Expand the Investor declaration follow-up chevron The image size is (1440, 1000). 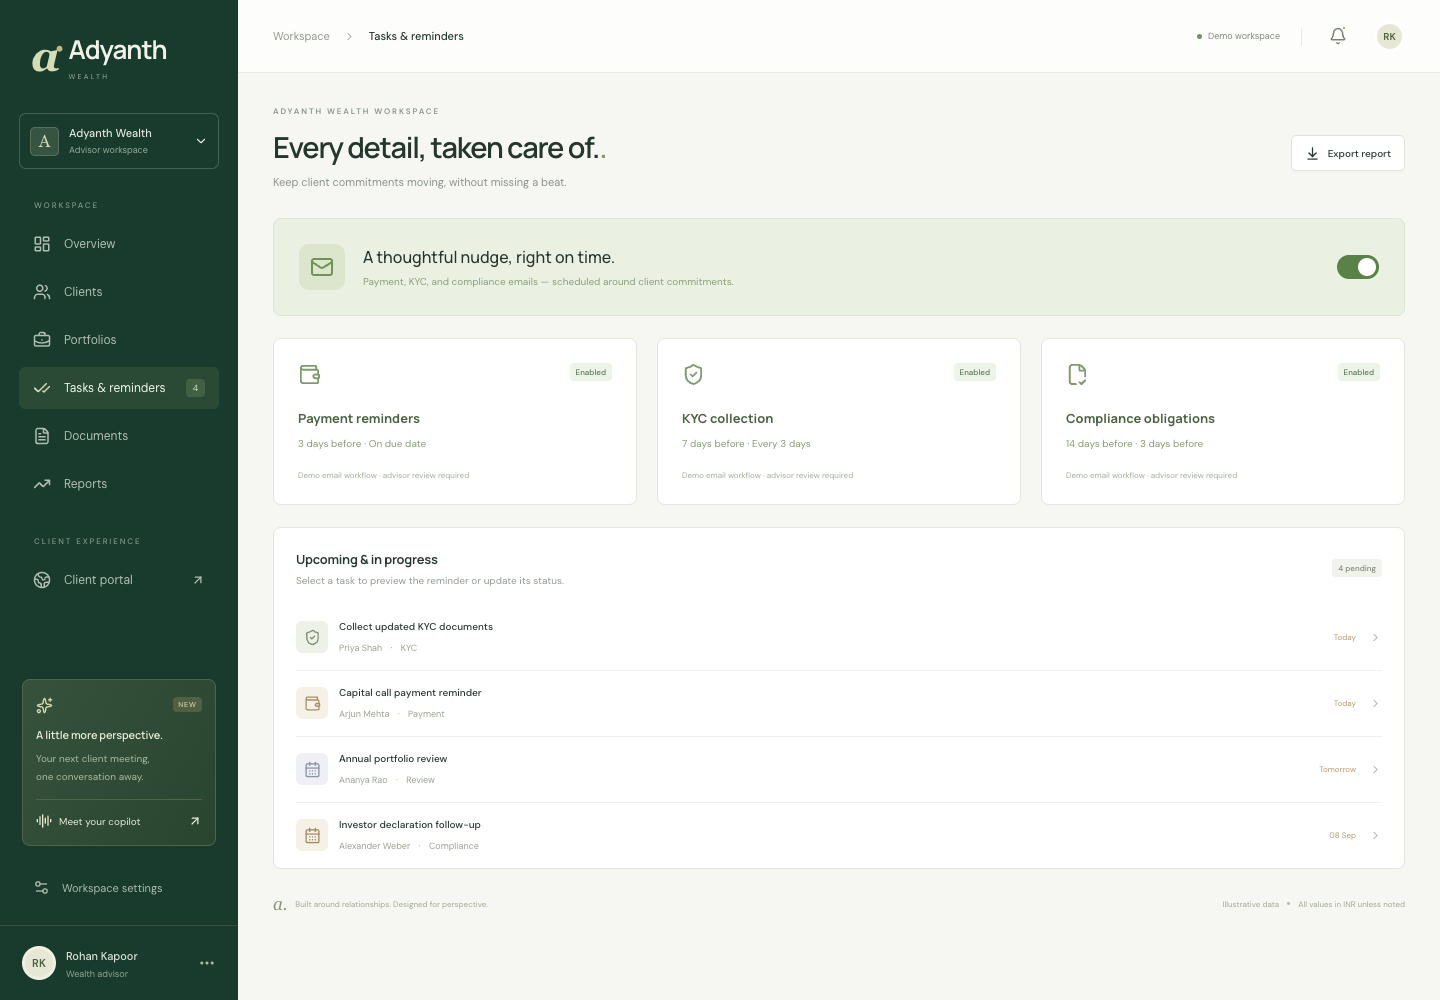click(x=1375, y=835)
